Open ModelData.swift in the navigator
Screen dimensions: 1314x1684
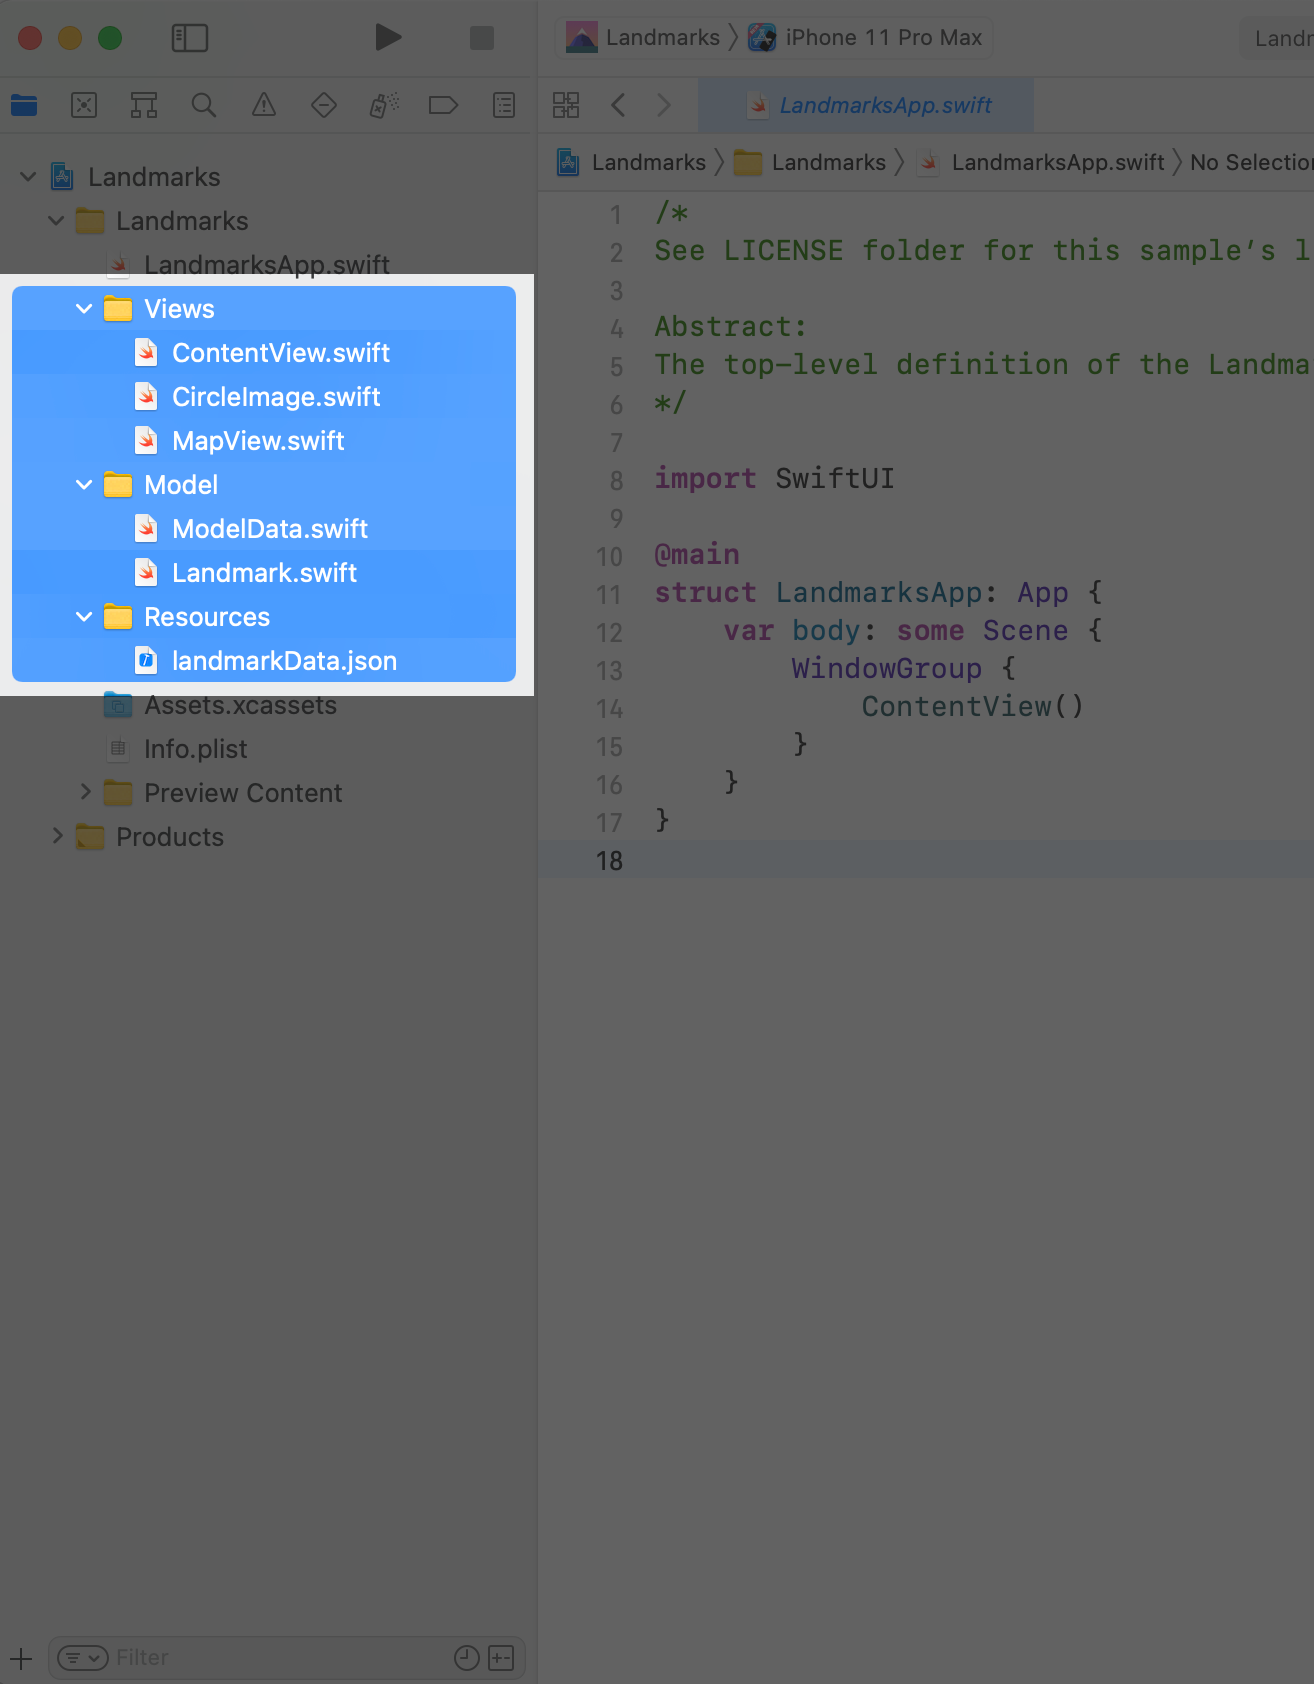pos(264,529)
